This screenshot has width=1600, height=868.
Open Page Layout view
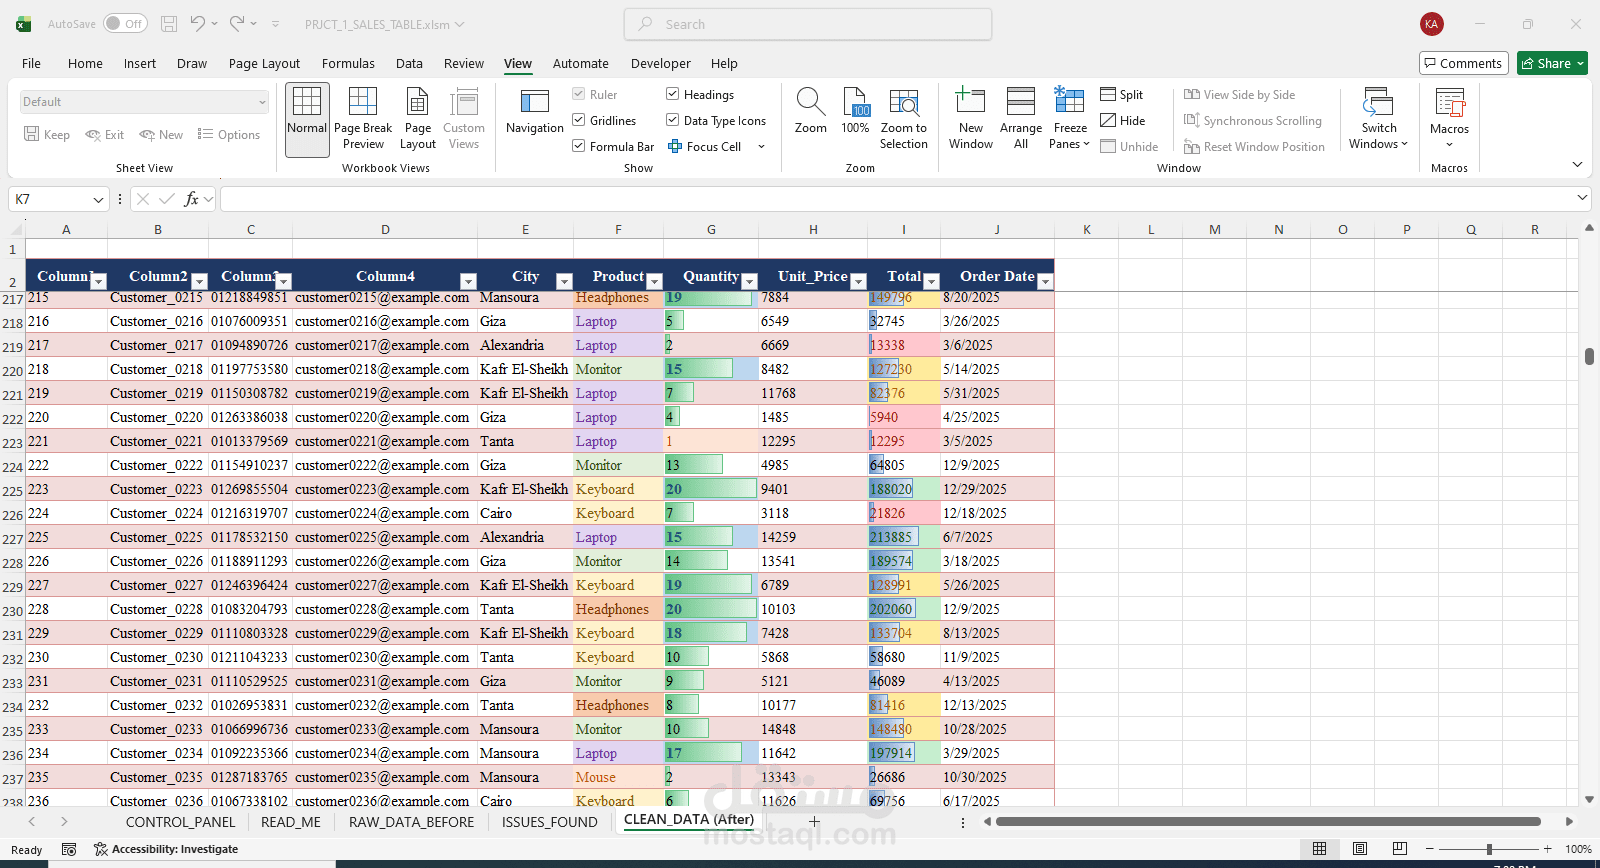coord(418,119)
